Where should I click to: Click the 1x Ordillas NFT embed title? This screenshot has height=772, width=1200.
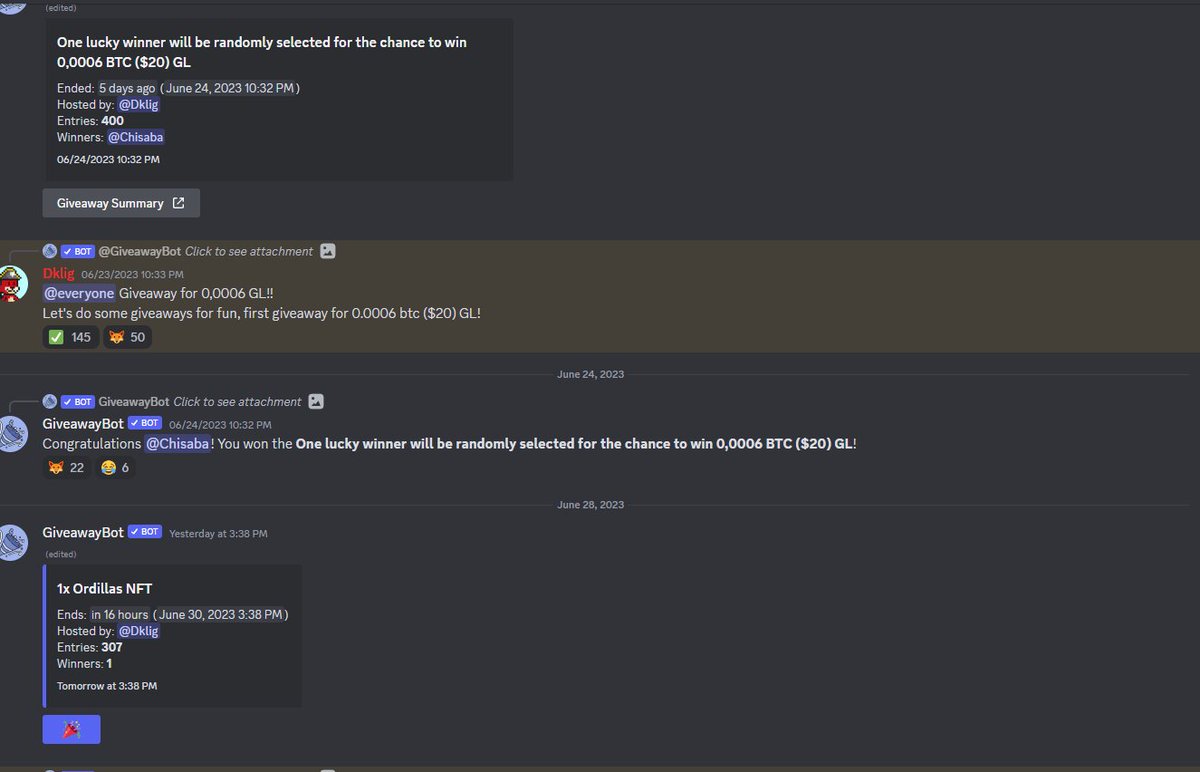pyautogui.click(x=105, y=589)
